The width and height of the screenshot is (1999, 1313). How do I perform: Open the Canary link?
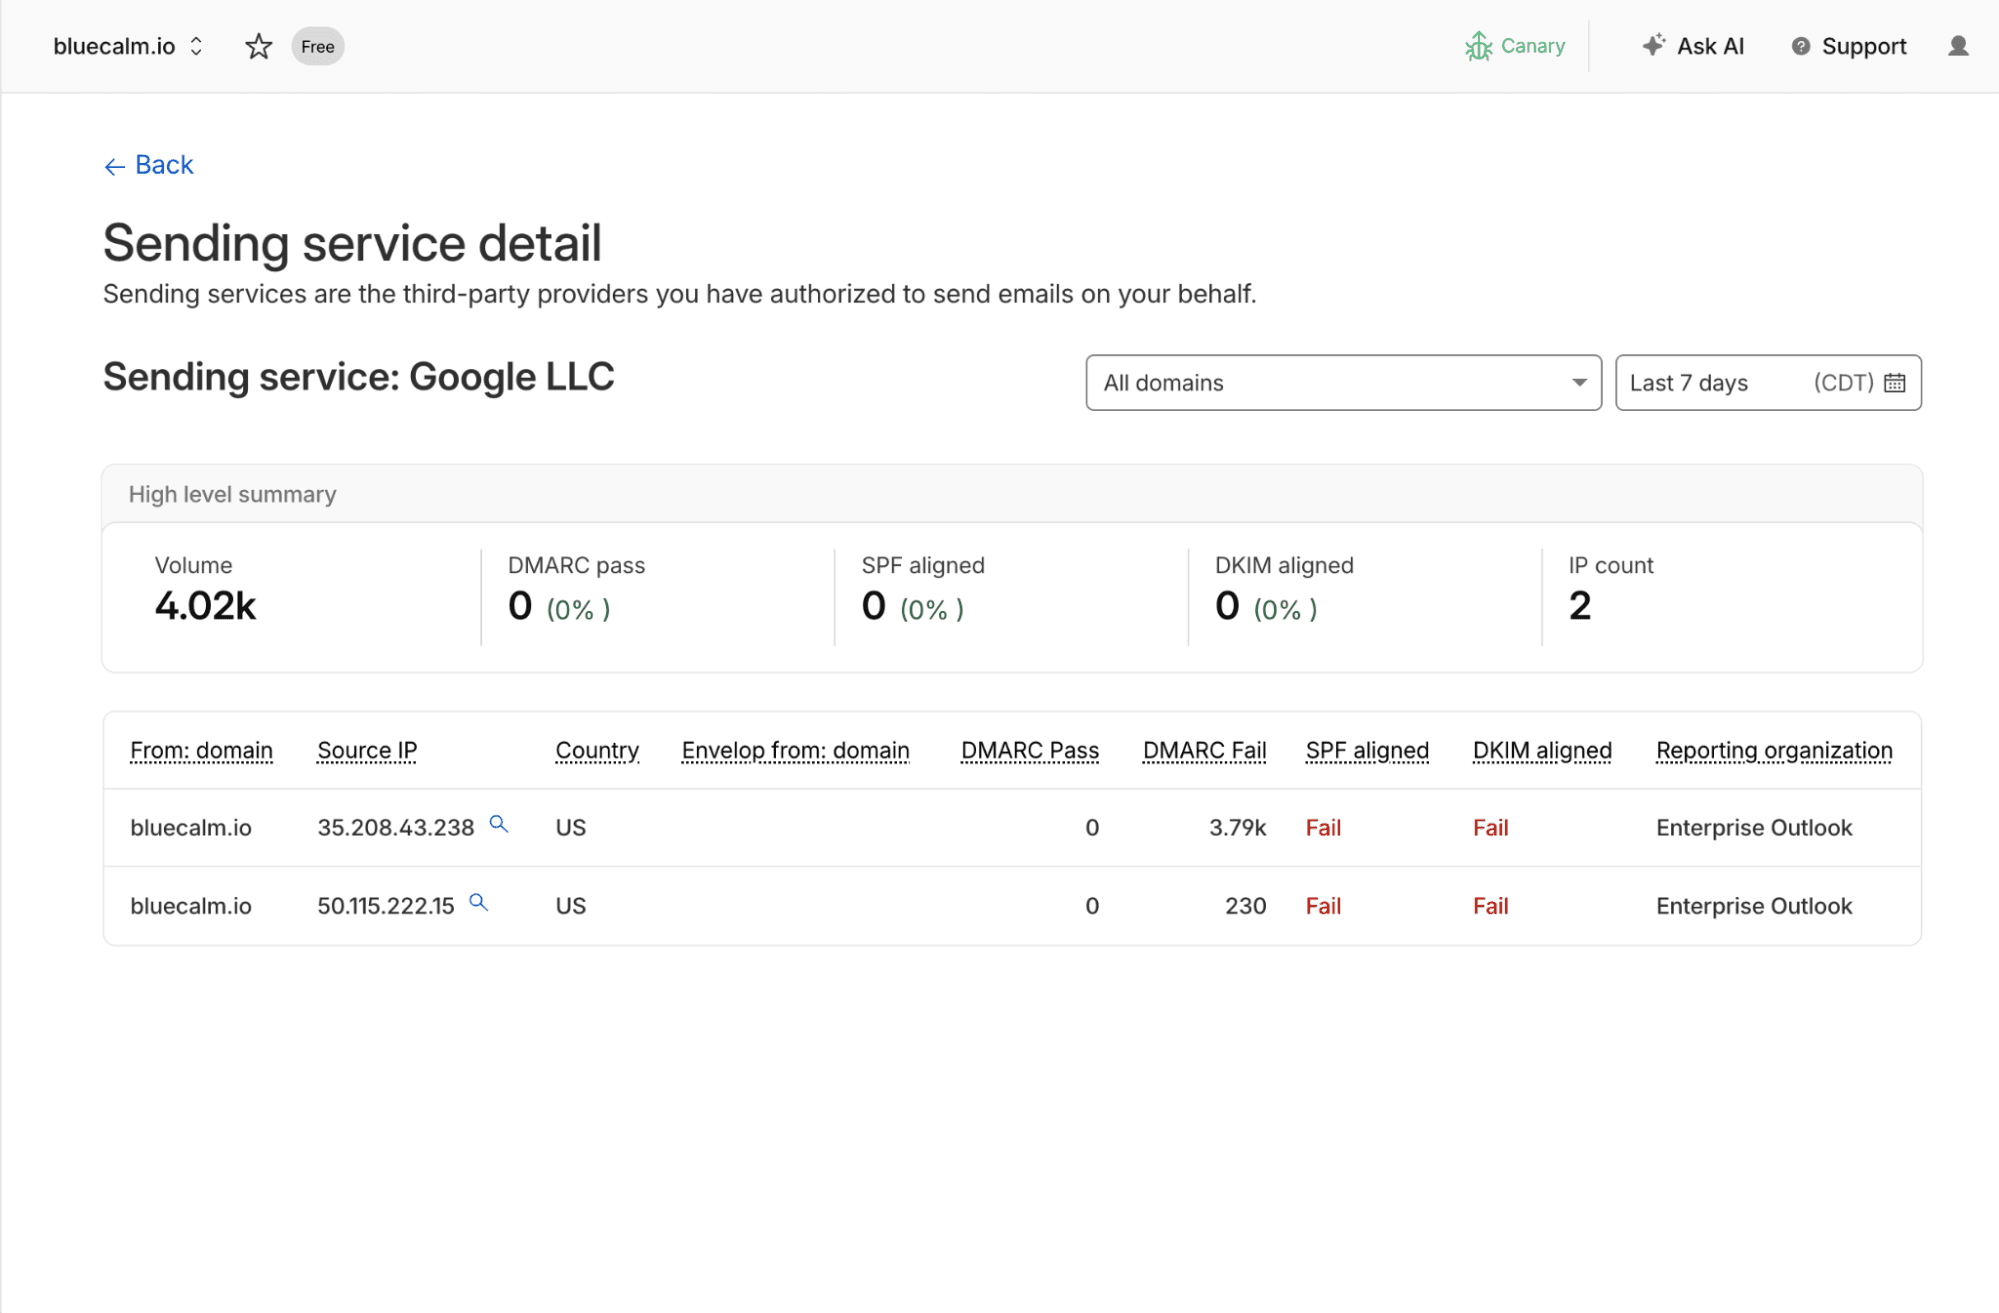1515,46
